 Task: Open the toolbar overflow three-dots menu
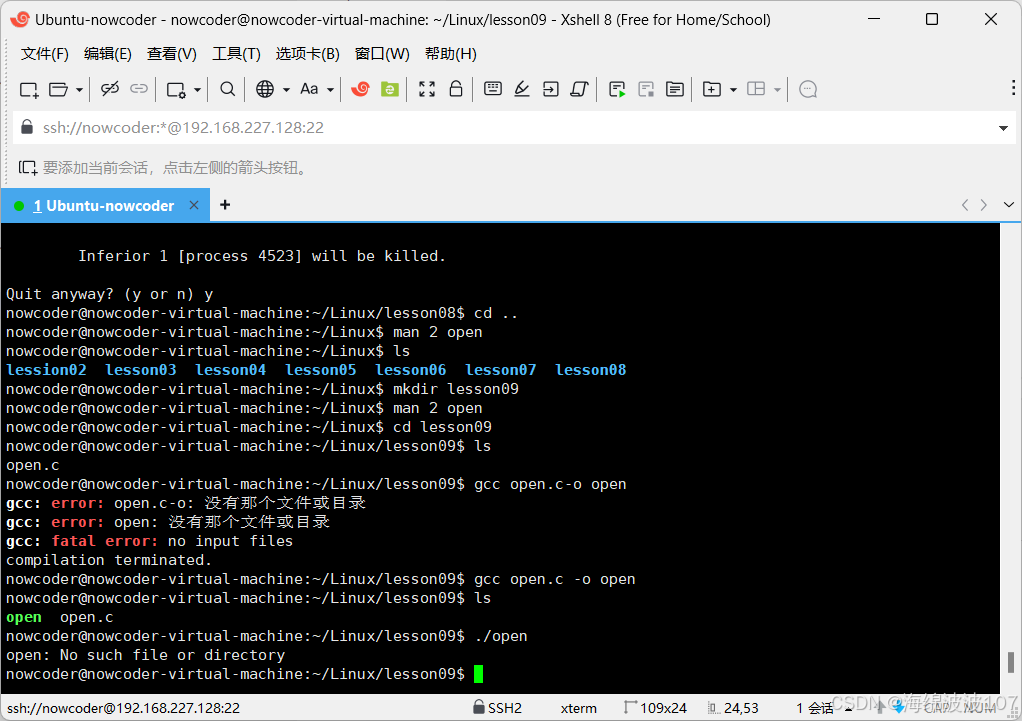tap(1013, 88)
